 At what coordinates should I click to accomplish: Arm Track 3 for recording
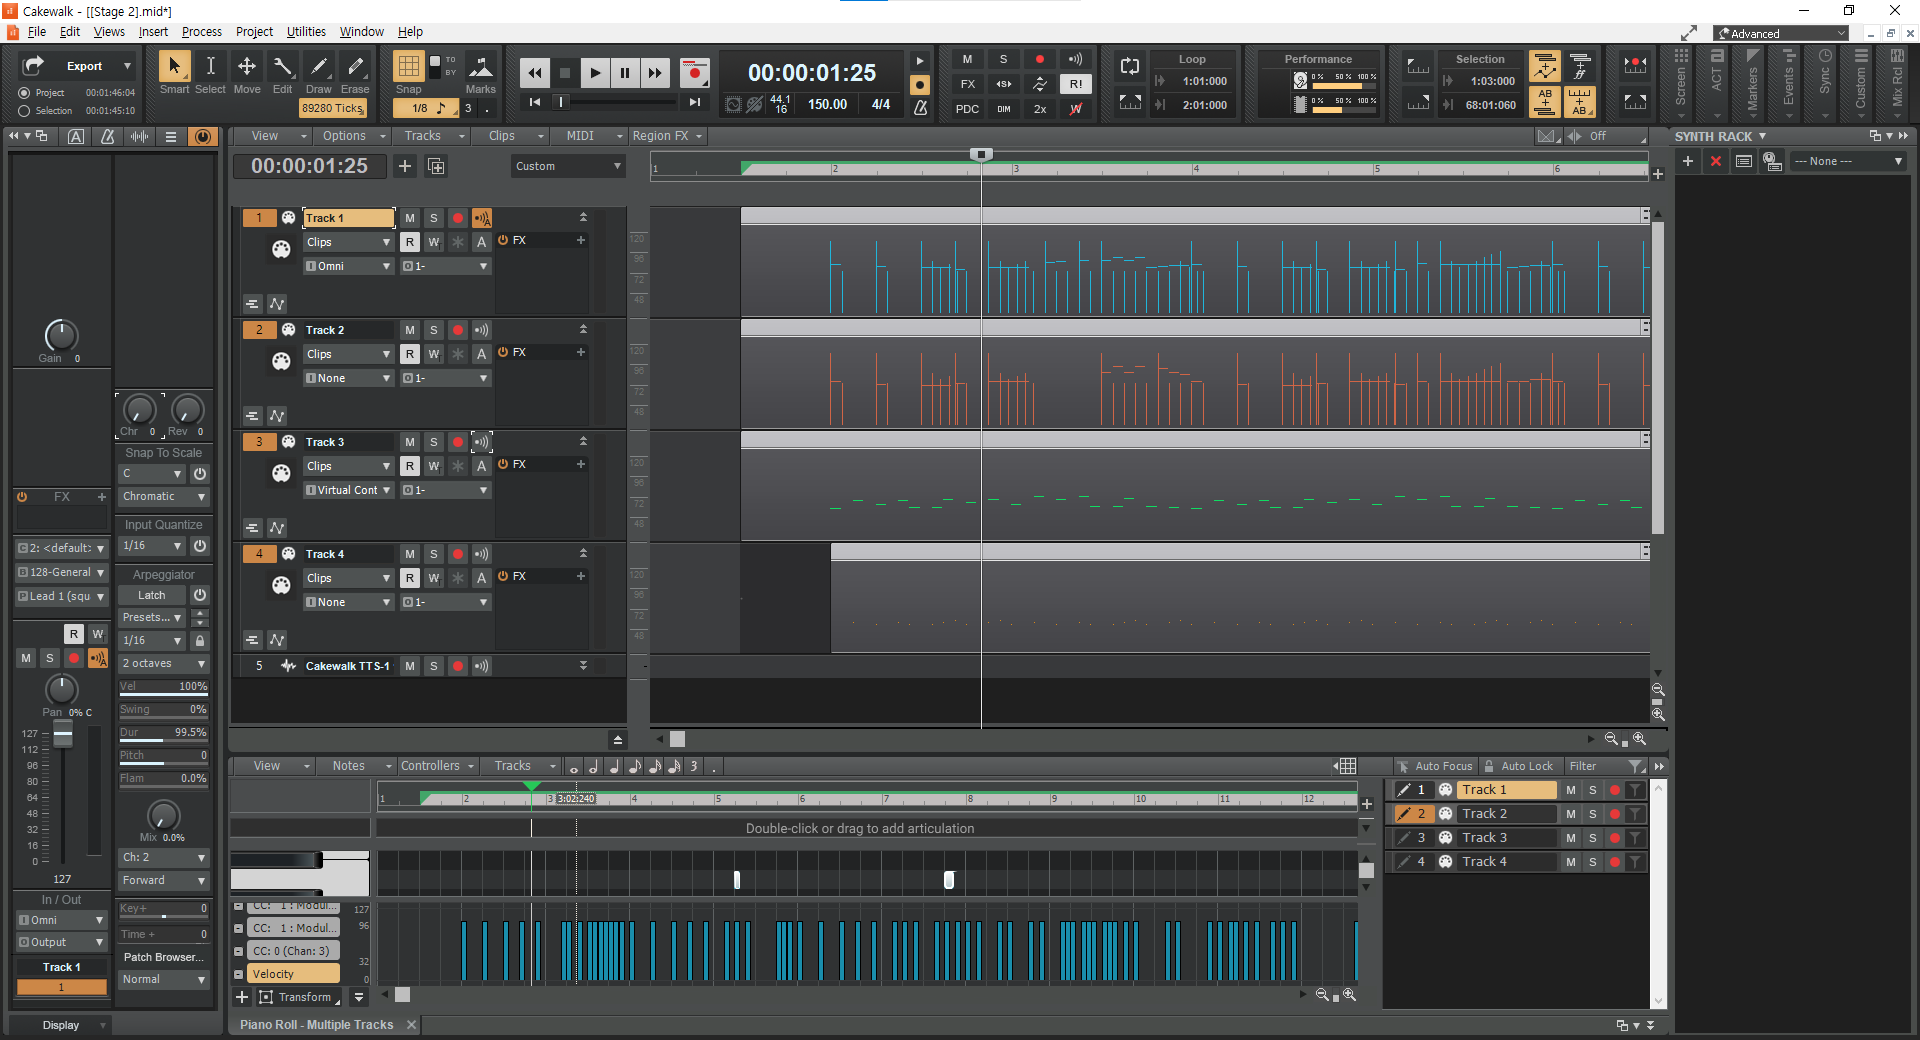[x=458, y=442]
